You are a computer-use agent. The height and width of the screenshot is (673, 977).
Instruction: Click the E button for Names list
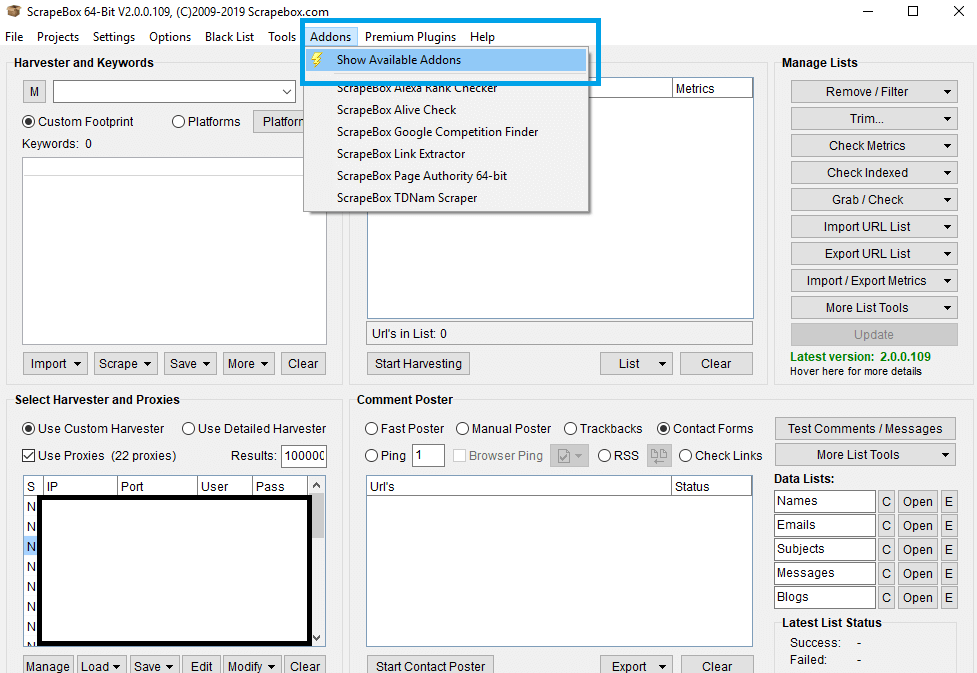[x=948, y=502]
